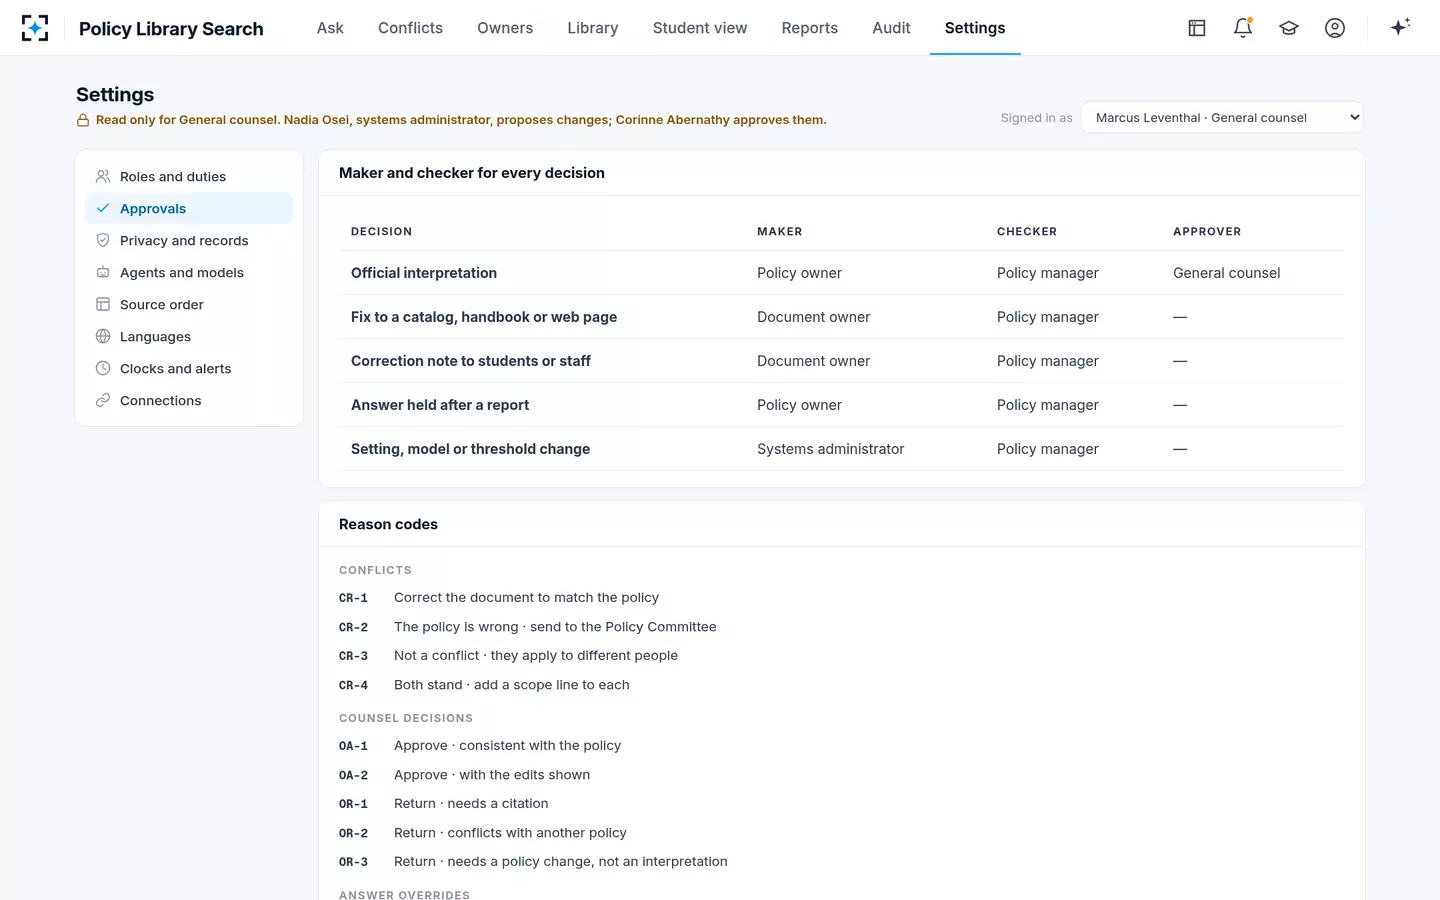Select the Settings tab

click(975, 28)
